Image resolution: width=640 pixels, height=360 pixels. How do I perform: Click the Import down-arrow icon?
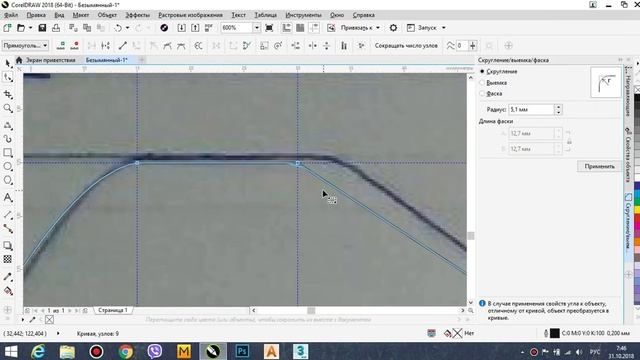click(182, 28)
